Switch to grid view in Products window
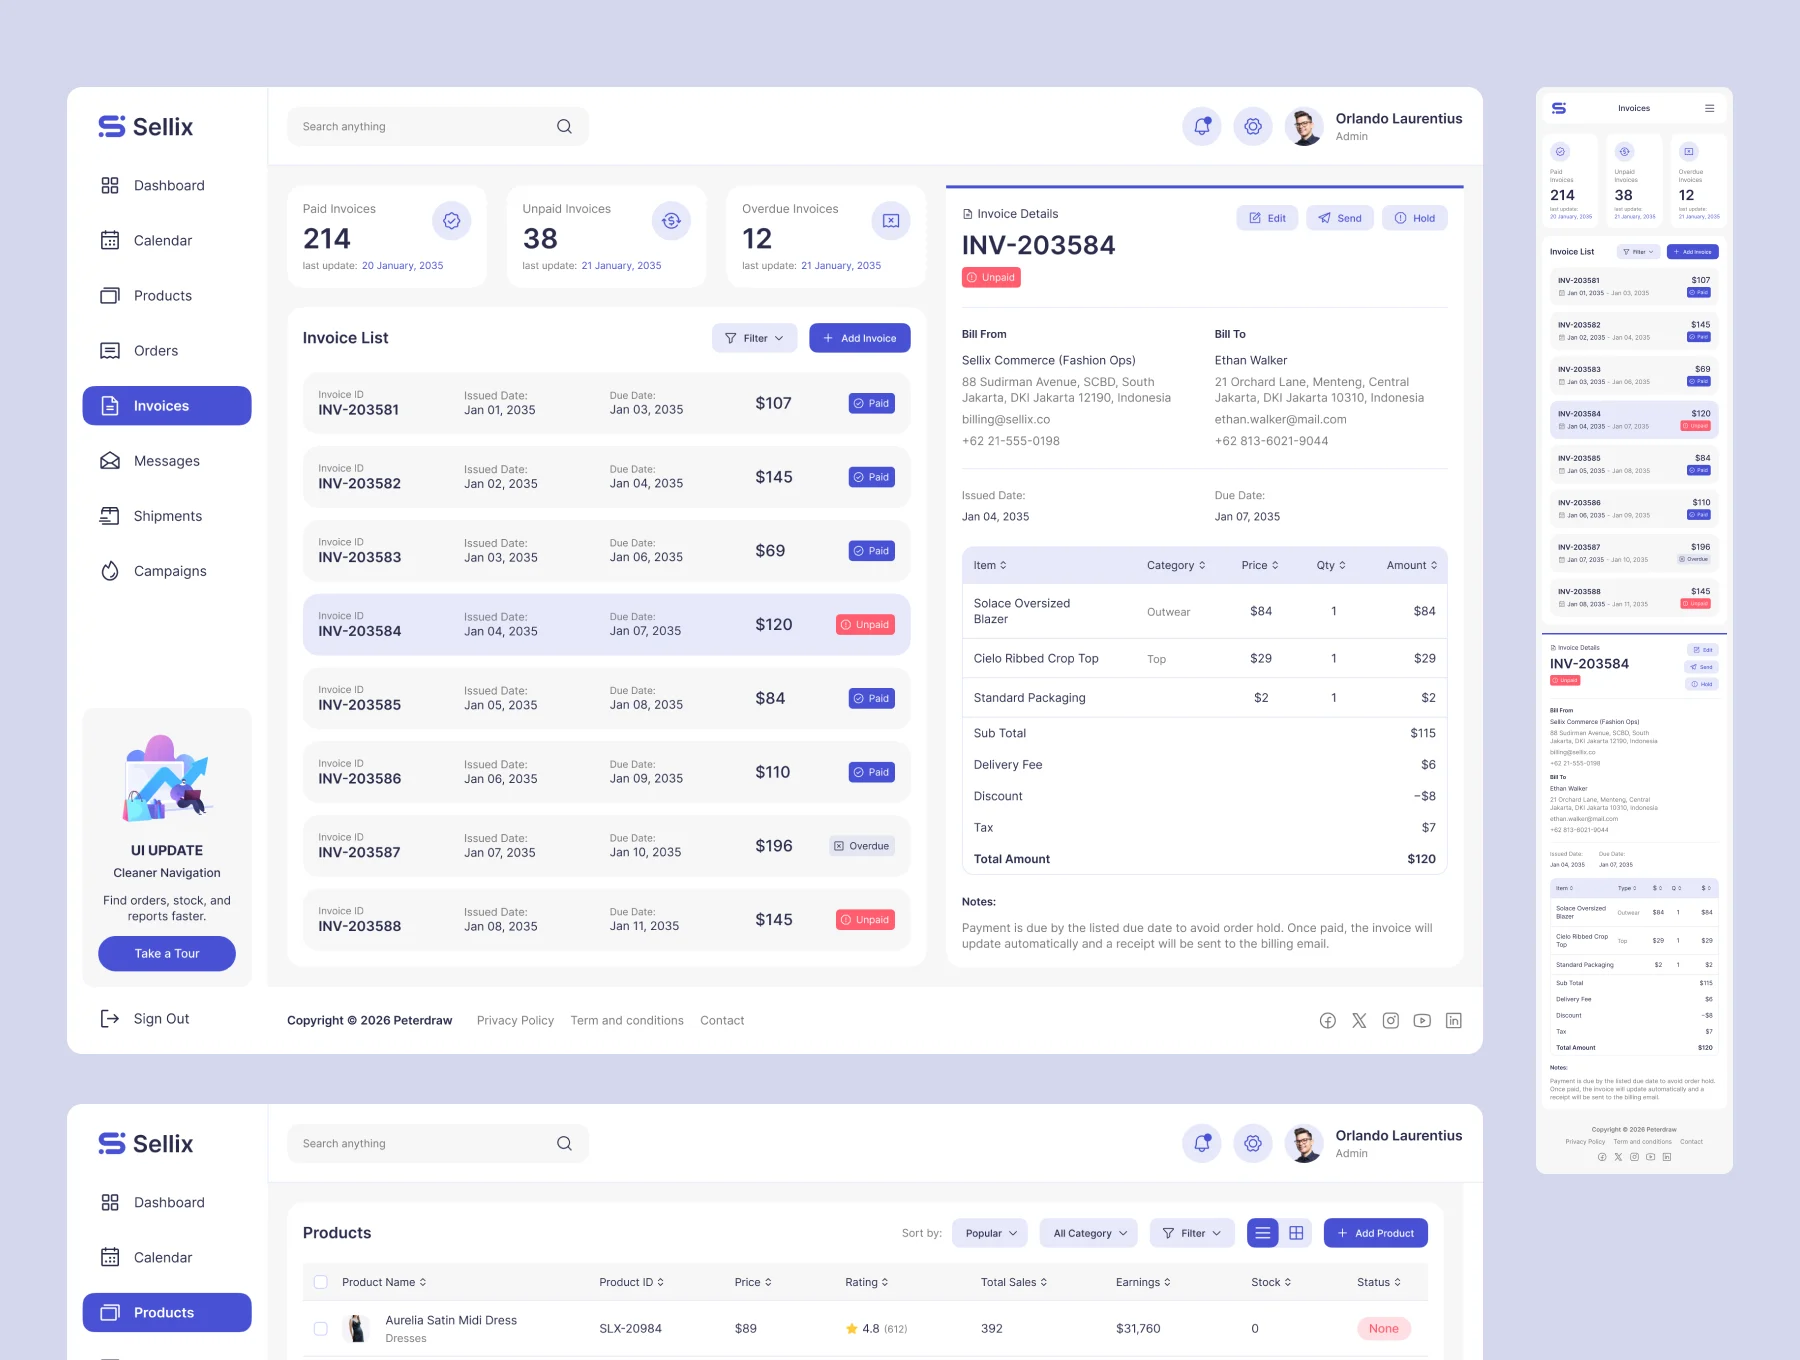The width and height of the screenshot is (1800, 1360). point(1296,1233)
